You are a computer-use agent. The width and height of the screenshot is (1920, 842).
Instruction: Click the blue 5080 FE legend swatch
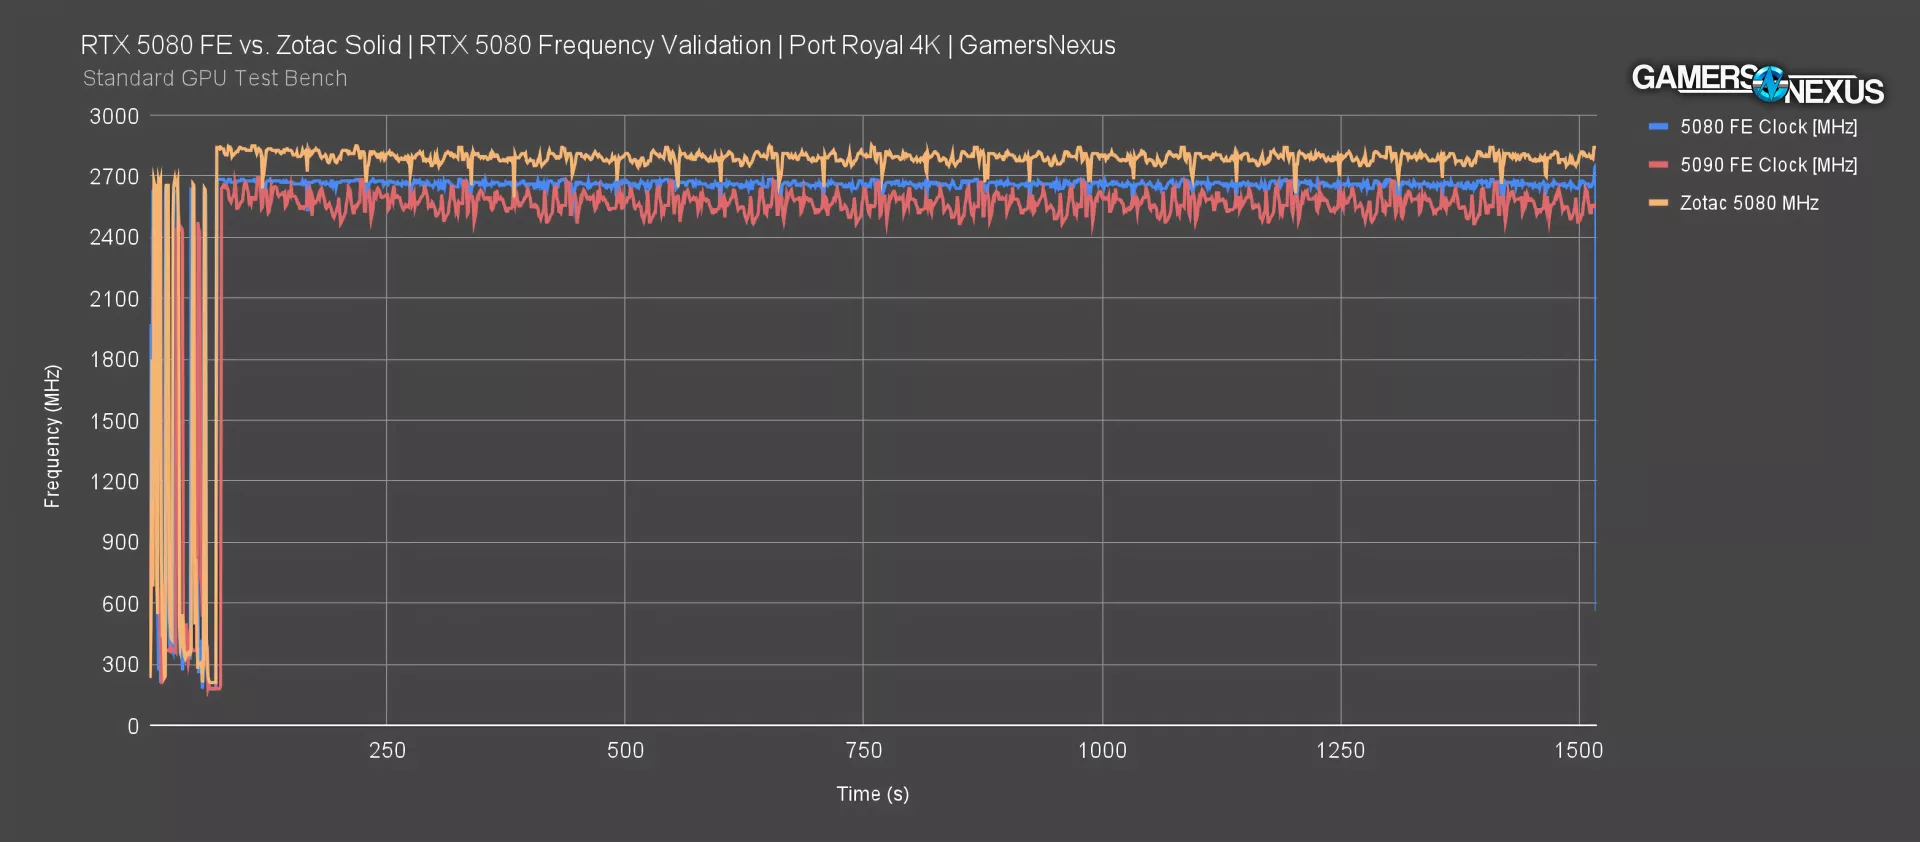[1658, 127]
